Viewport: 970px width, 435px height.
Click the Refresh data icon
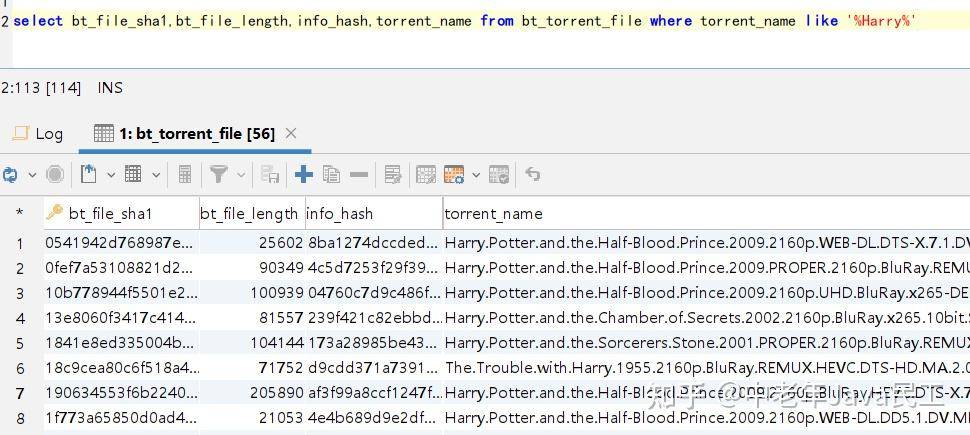(x=9, y=175)
